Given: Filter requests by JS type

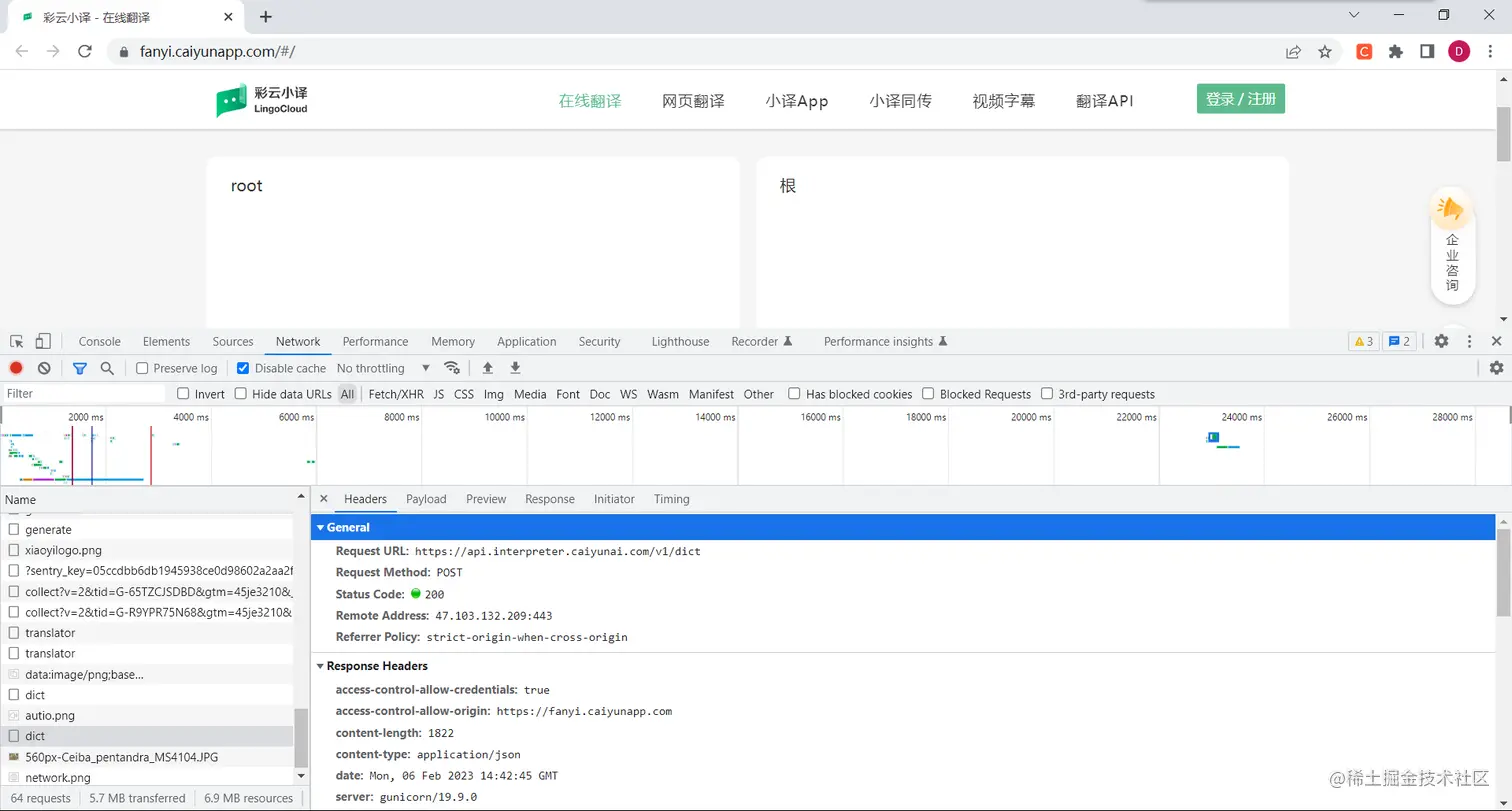Looking at the screenshot, I should pos(439,394).
